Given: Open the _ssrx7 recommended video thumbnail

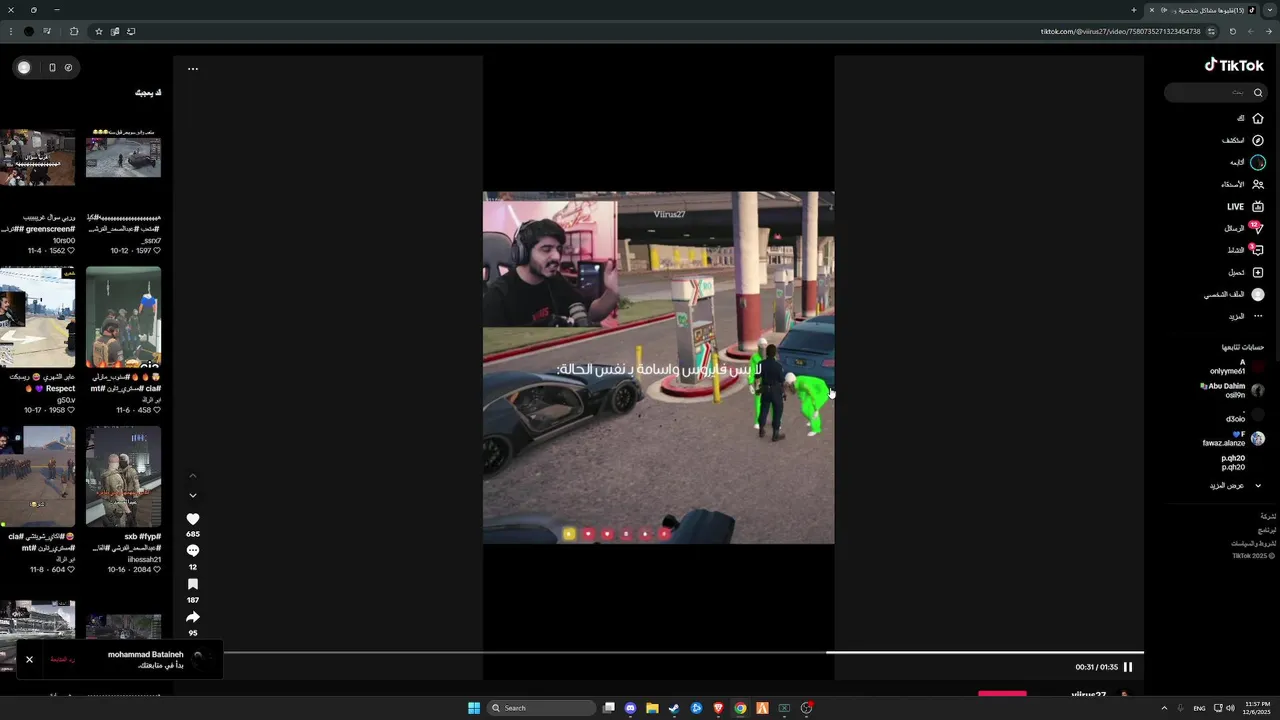Looking at the screenshot, I should 123,157.
